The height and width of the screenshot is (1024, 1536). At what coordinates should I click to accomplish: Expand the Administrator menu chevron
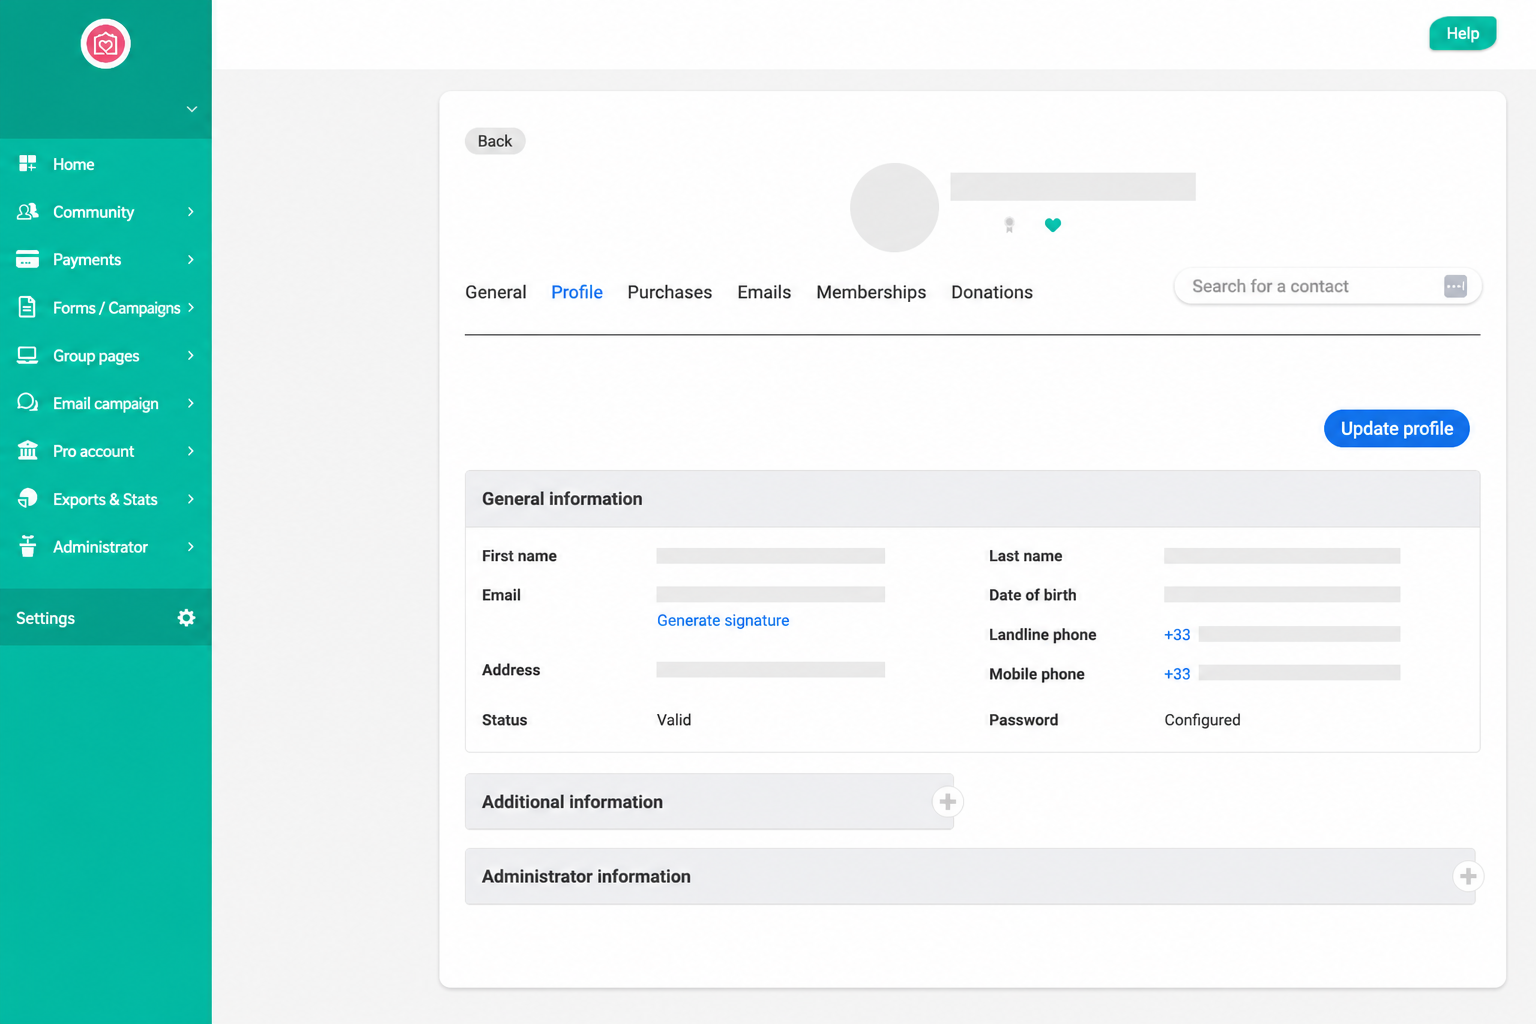pos(190,547)
